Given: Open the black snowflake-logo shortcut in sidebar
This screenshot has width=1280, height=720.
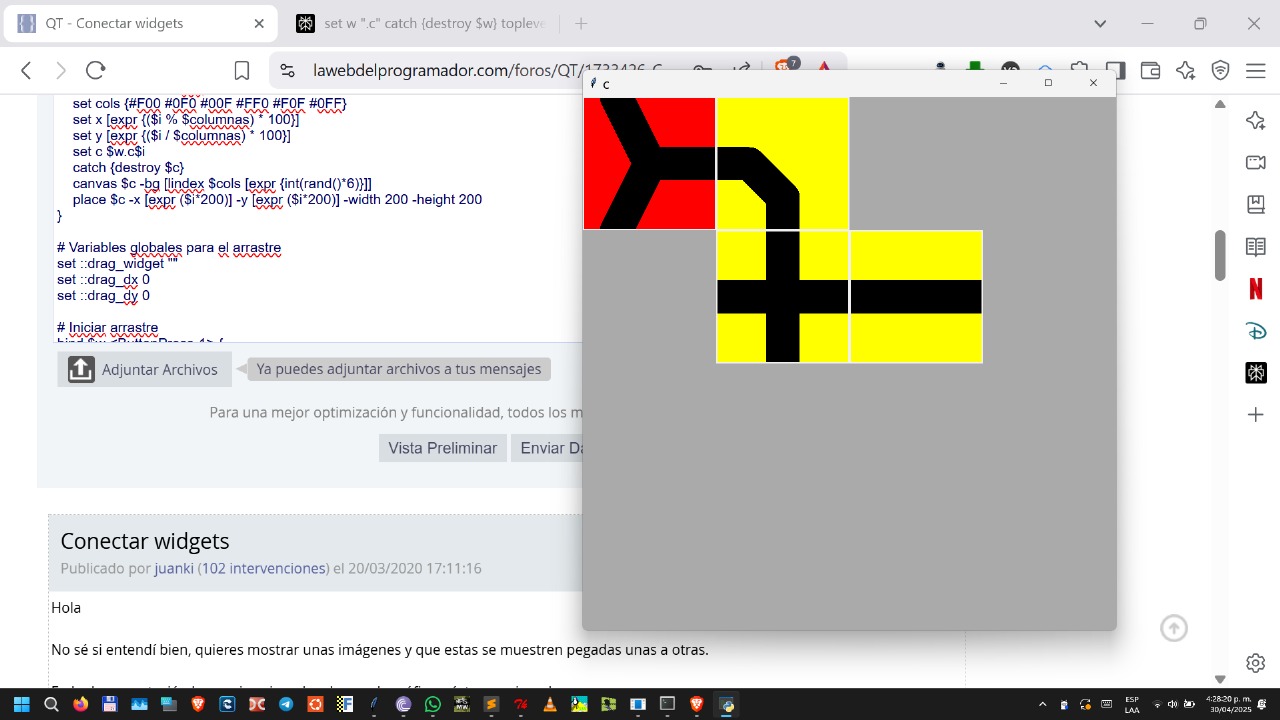Looking at the screenshot, I should click(1256, 373).
